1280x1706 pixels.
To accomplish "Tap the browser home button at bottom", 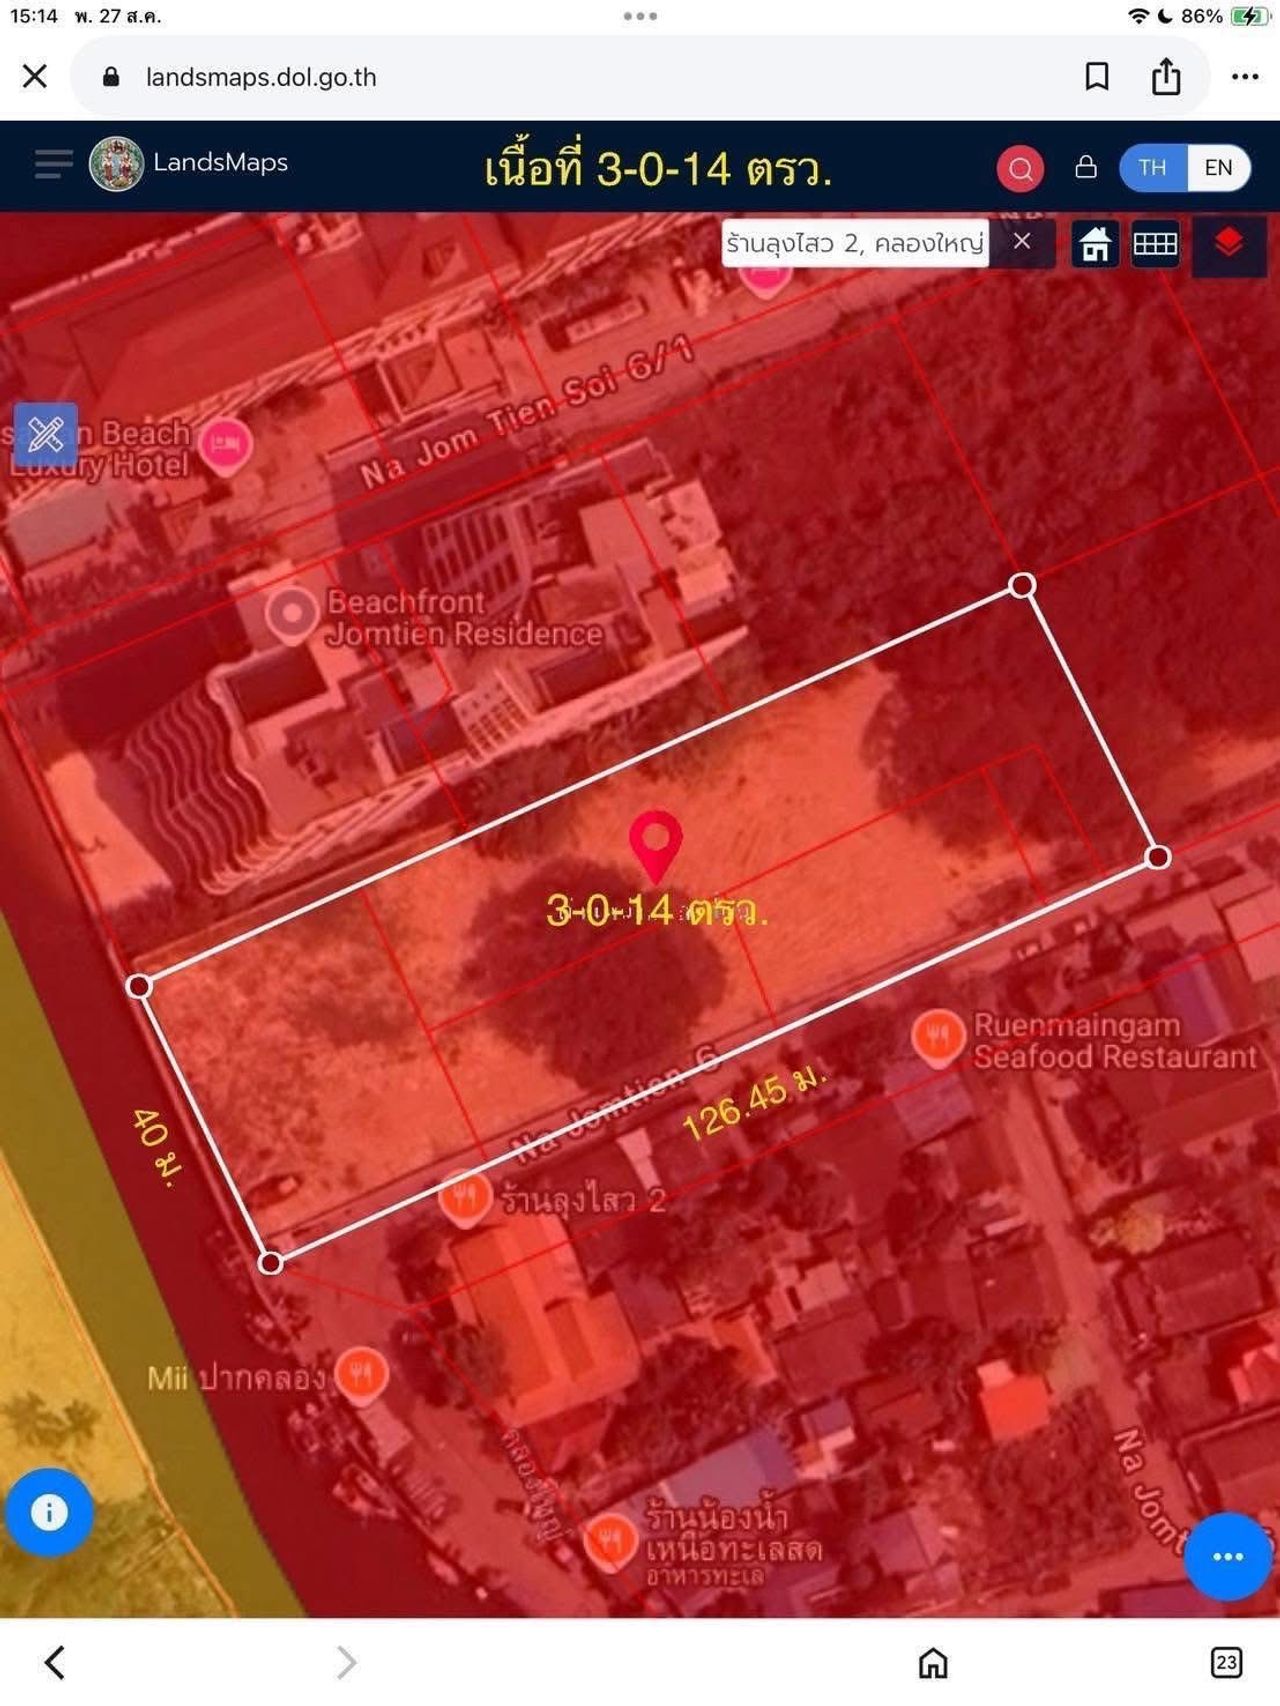I will pyautogui.click(x=933, y=1662).
